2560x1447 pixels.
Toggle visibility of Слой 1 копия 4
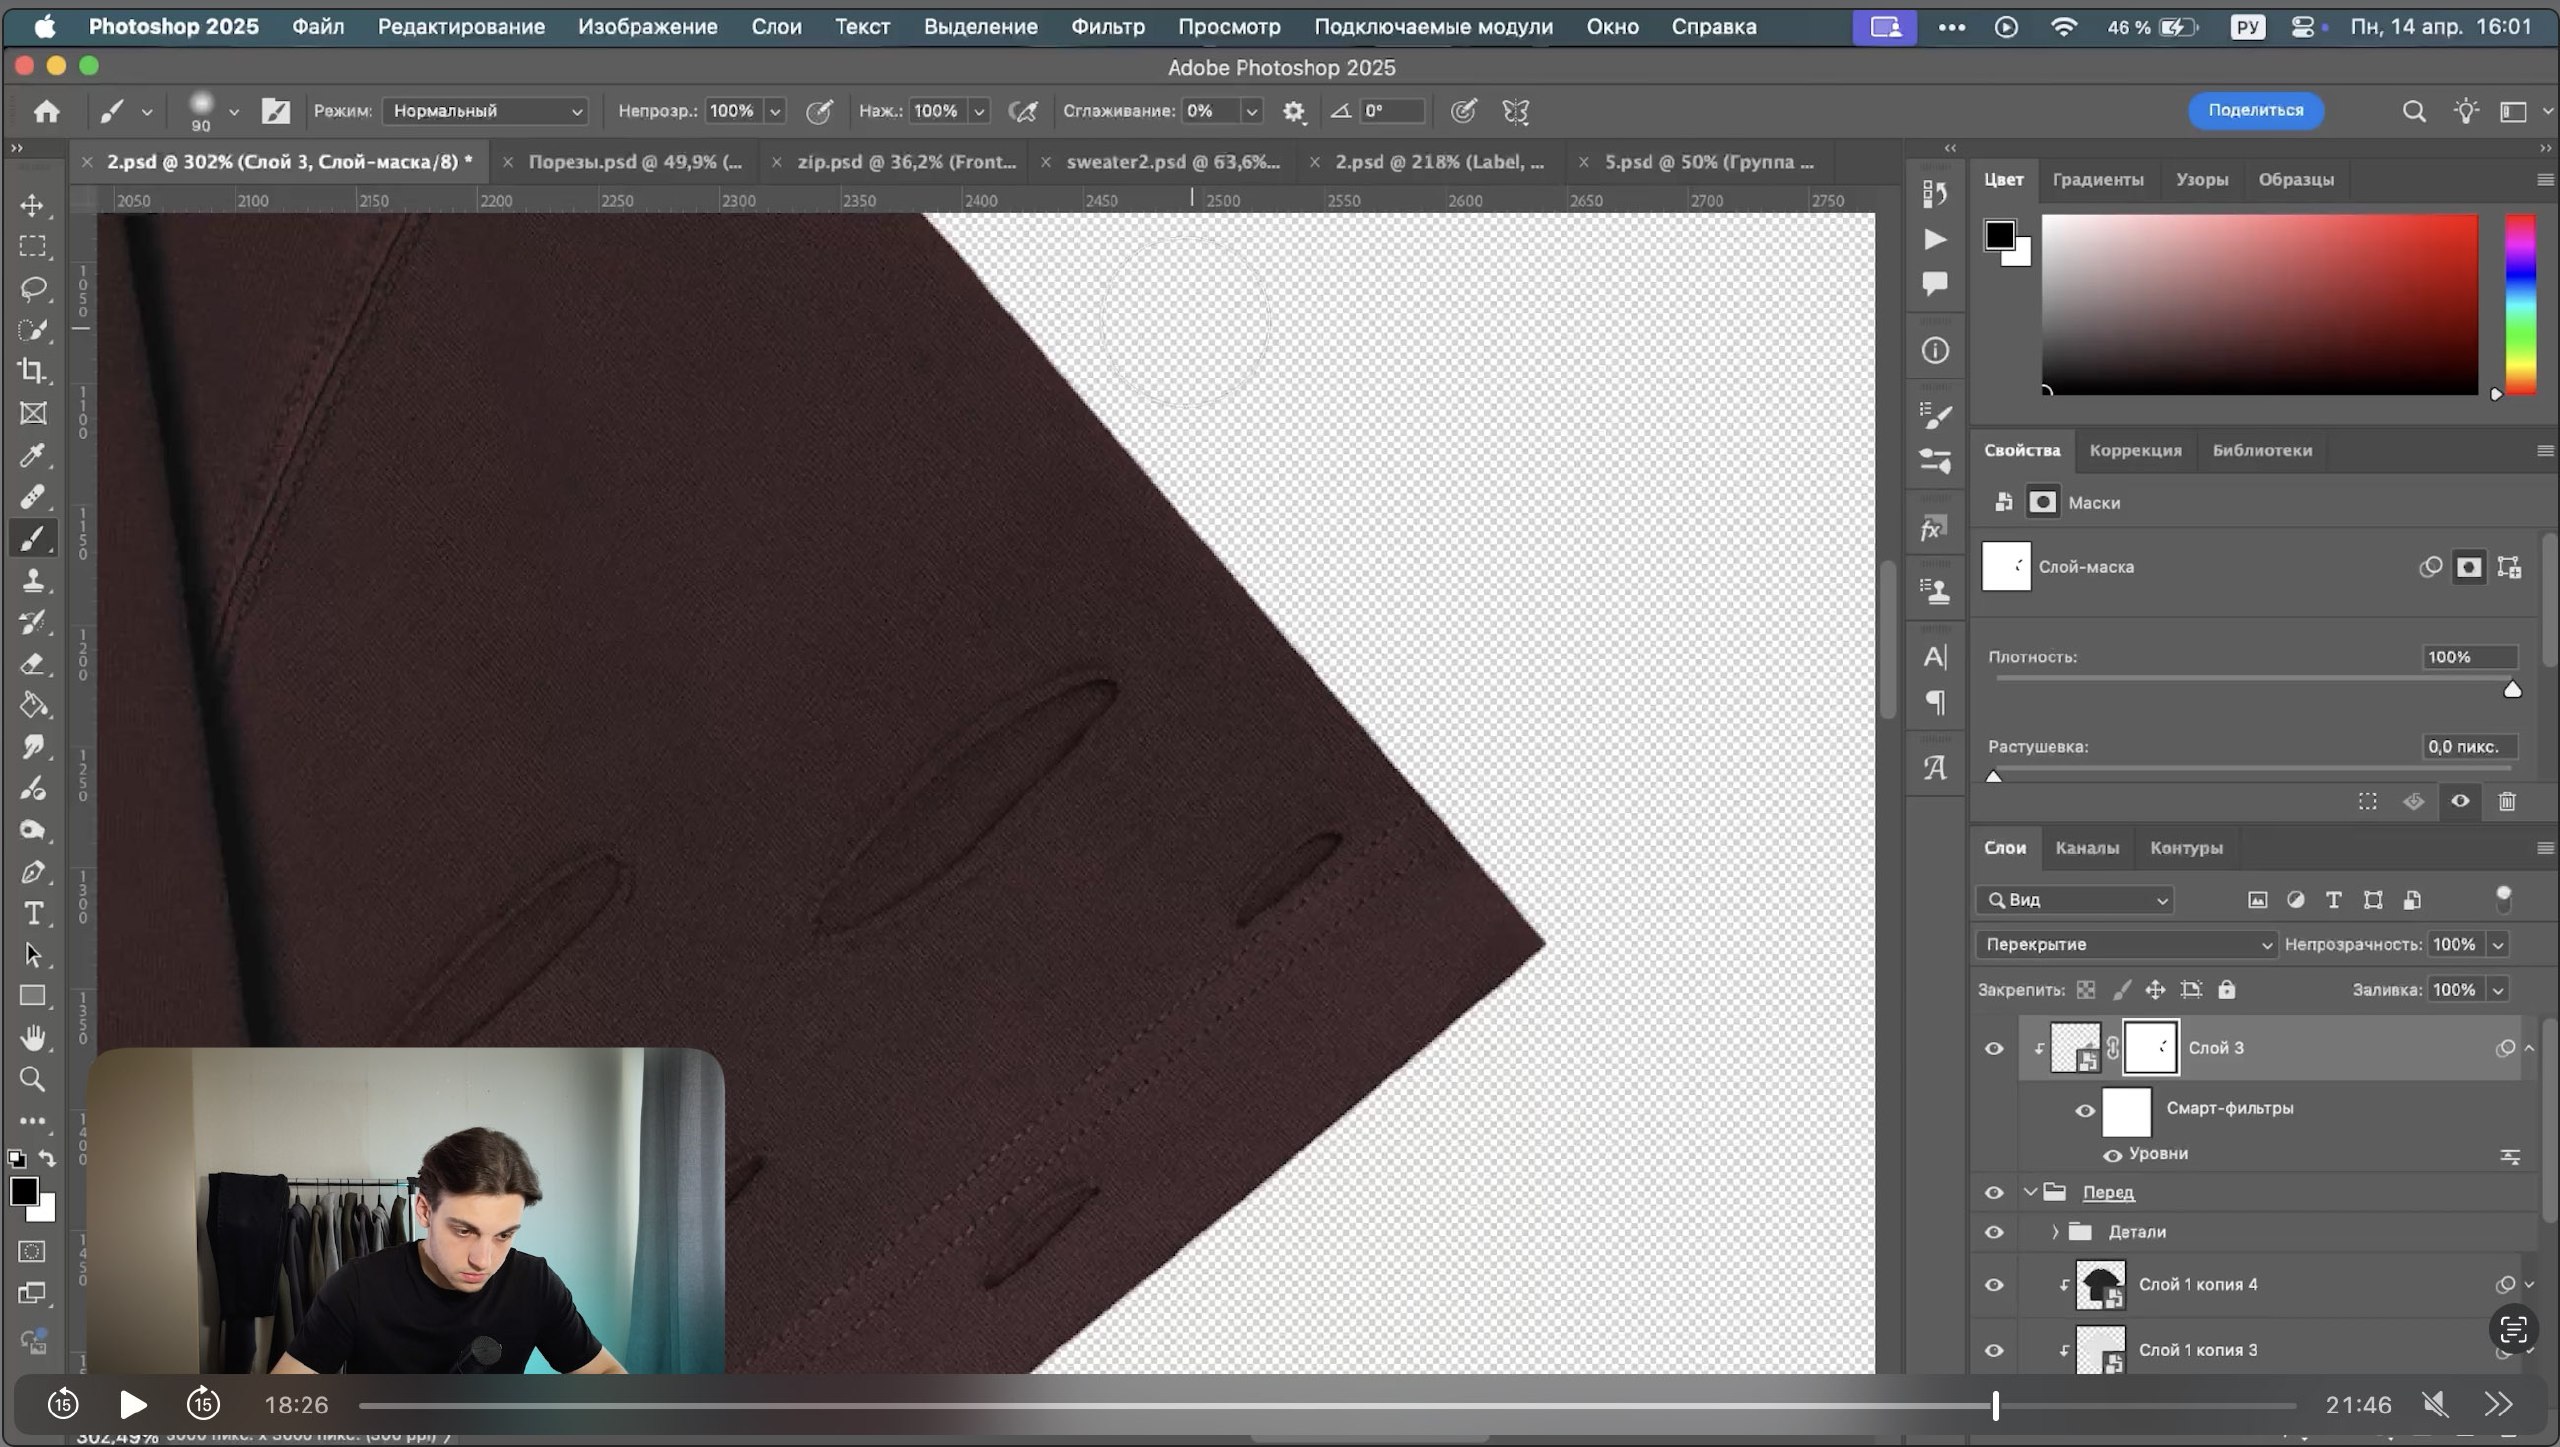click(x=1993, y=1285)
